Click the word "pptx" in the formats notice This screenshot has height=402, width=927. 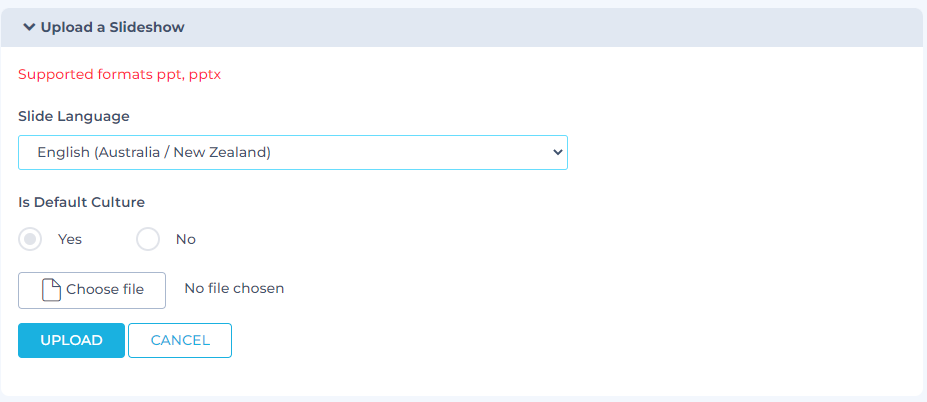tap(204, 75)
